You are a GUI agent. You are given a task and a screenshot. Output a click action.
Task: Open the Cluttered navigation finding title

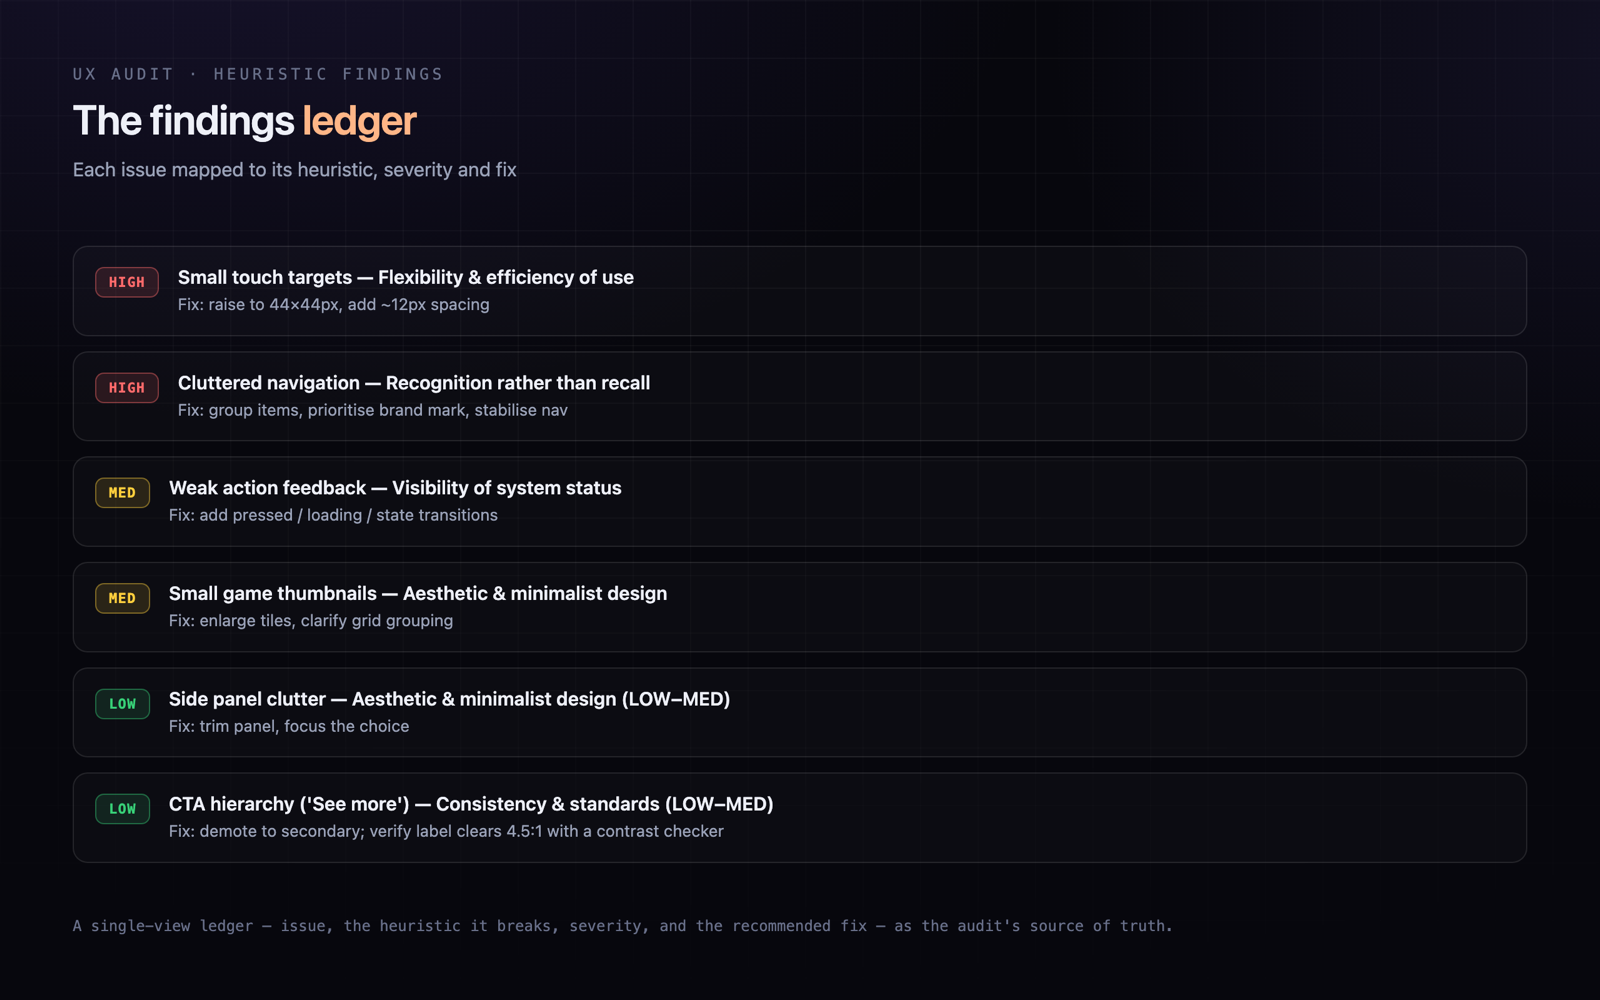click(x=414, y=383)
